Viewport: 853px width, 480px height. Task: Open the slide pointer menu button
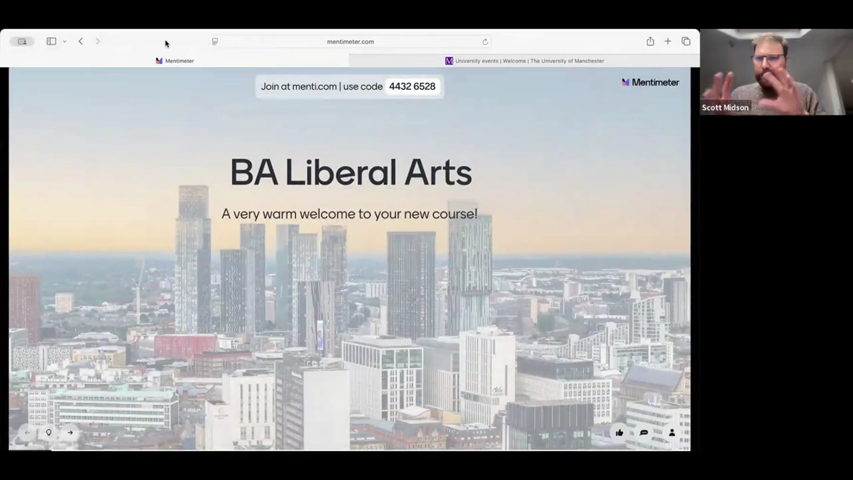(48, 433)
